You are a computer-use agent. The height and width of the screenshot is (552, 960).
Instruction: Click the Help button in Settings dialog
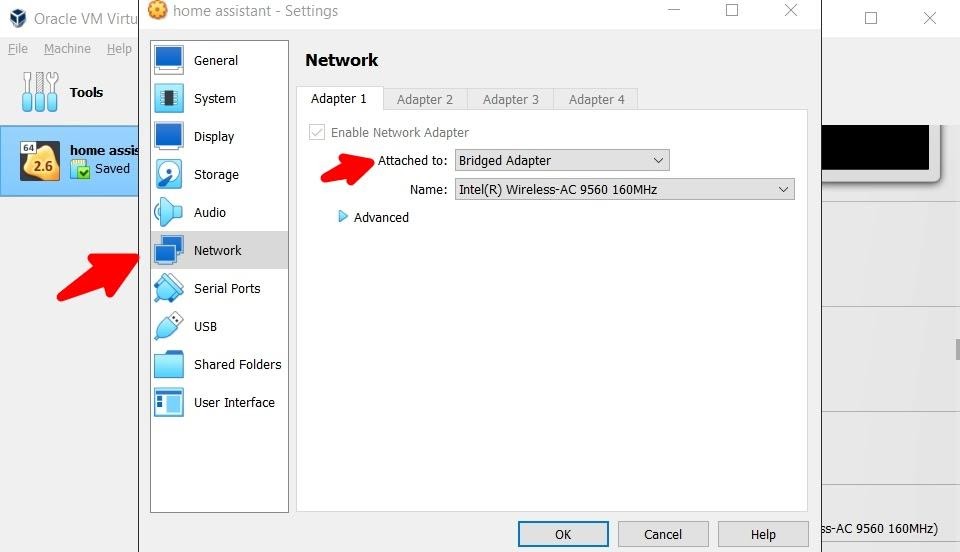click(763, 534)
